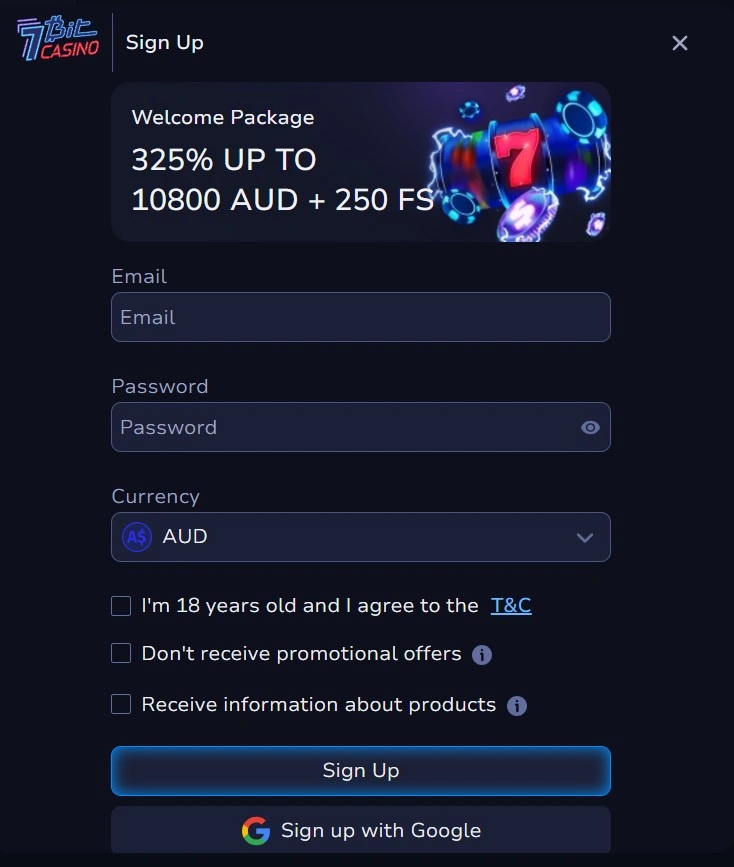Viewport: 734px width, 867px height.
Task: Click the info icon beside promotional offers
Action: point(482,654)
